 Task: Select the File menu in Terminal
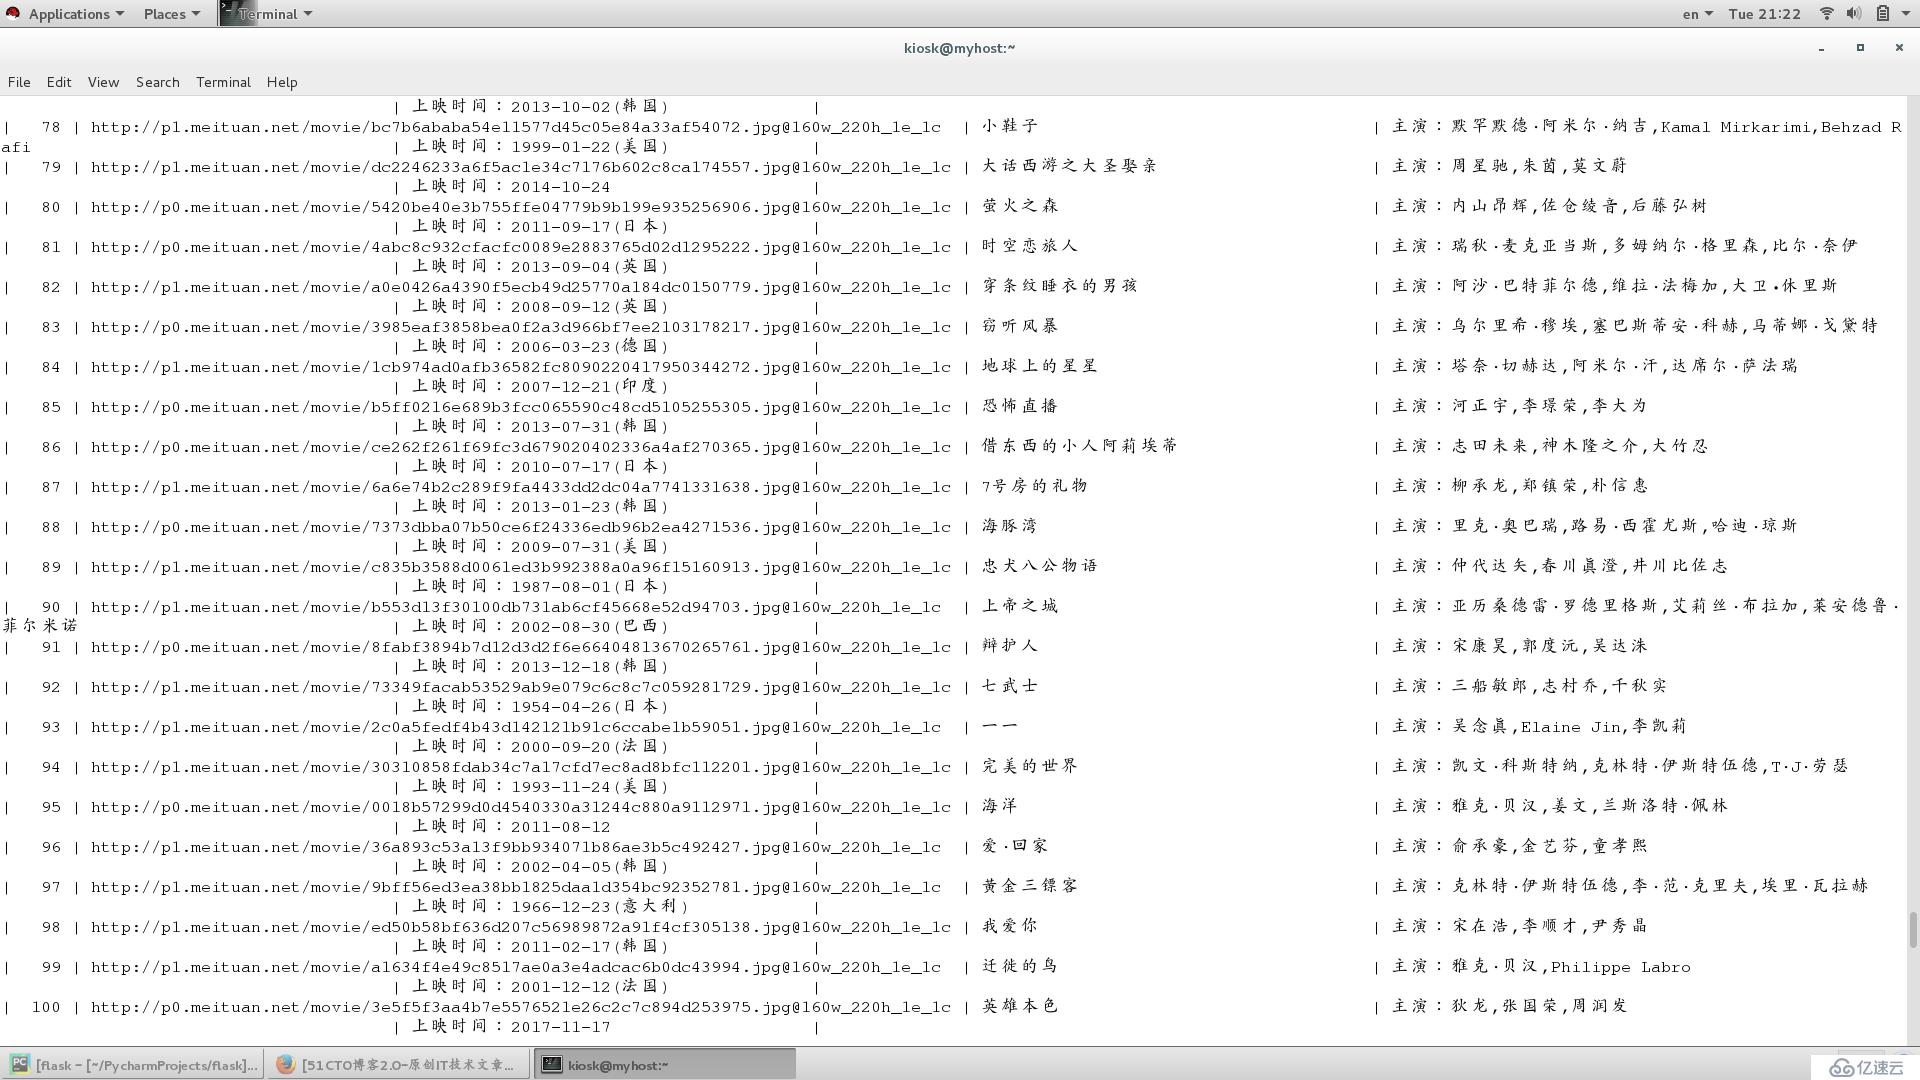coord(20,82)
